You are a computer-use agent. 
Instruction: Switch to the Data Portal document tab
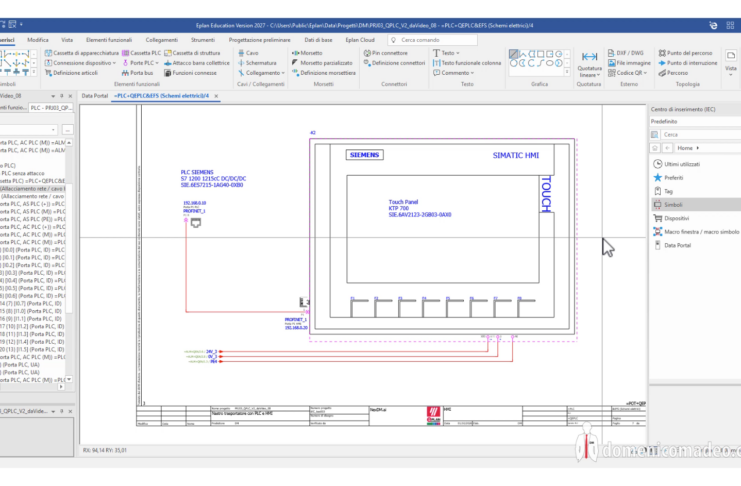click(x=95, y=95)
